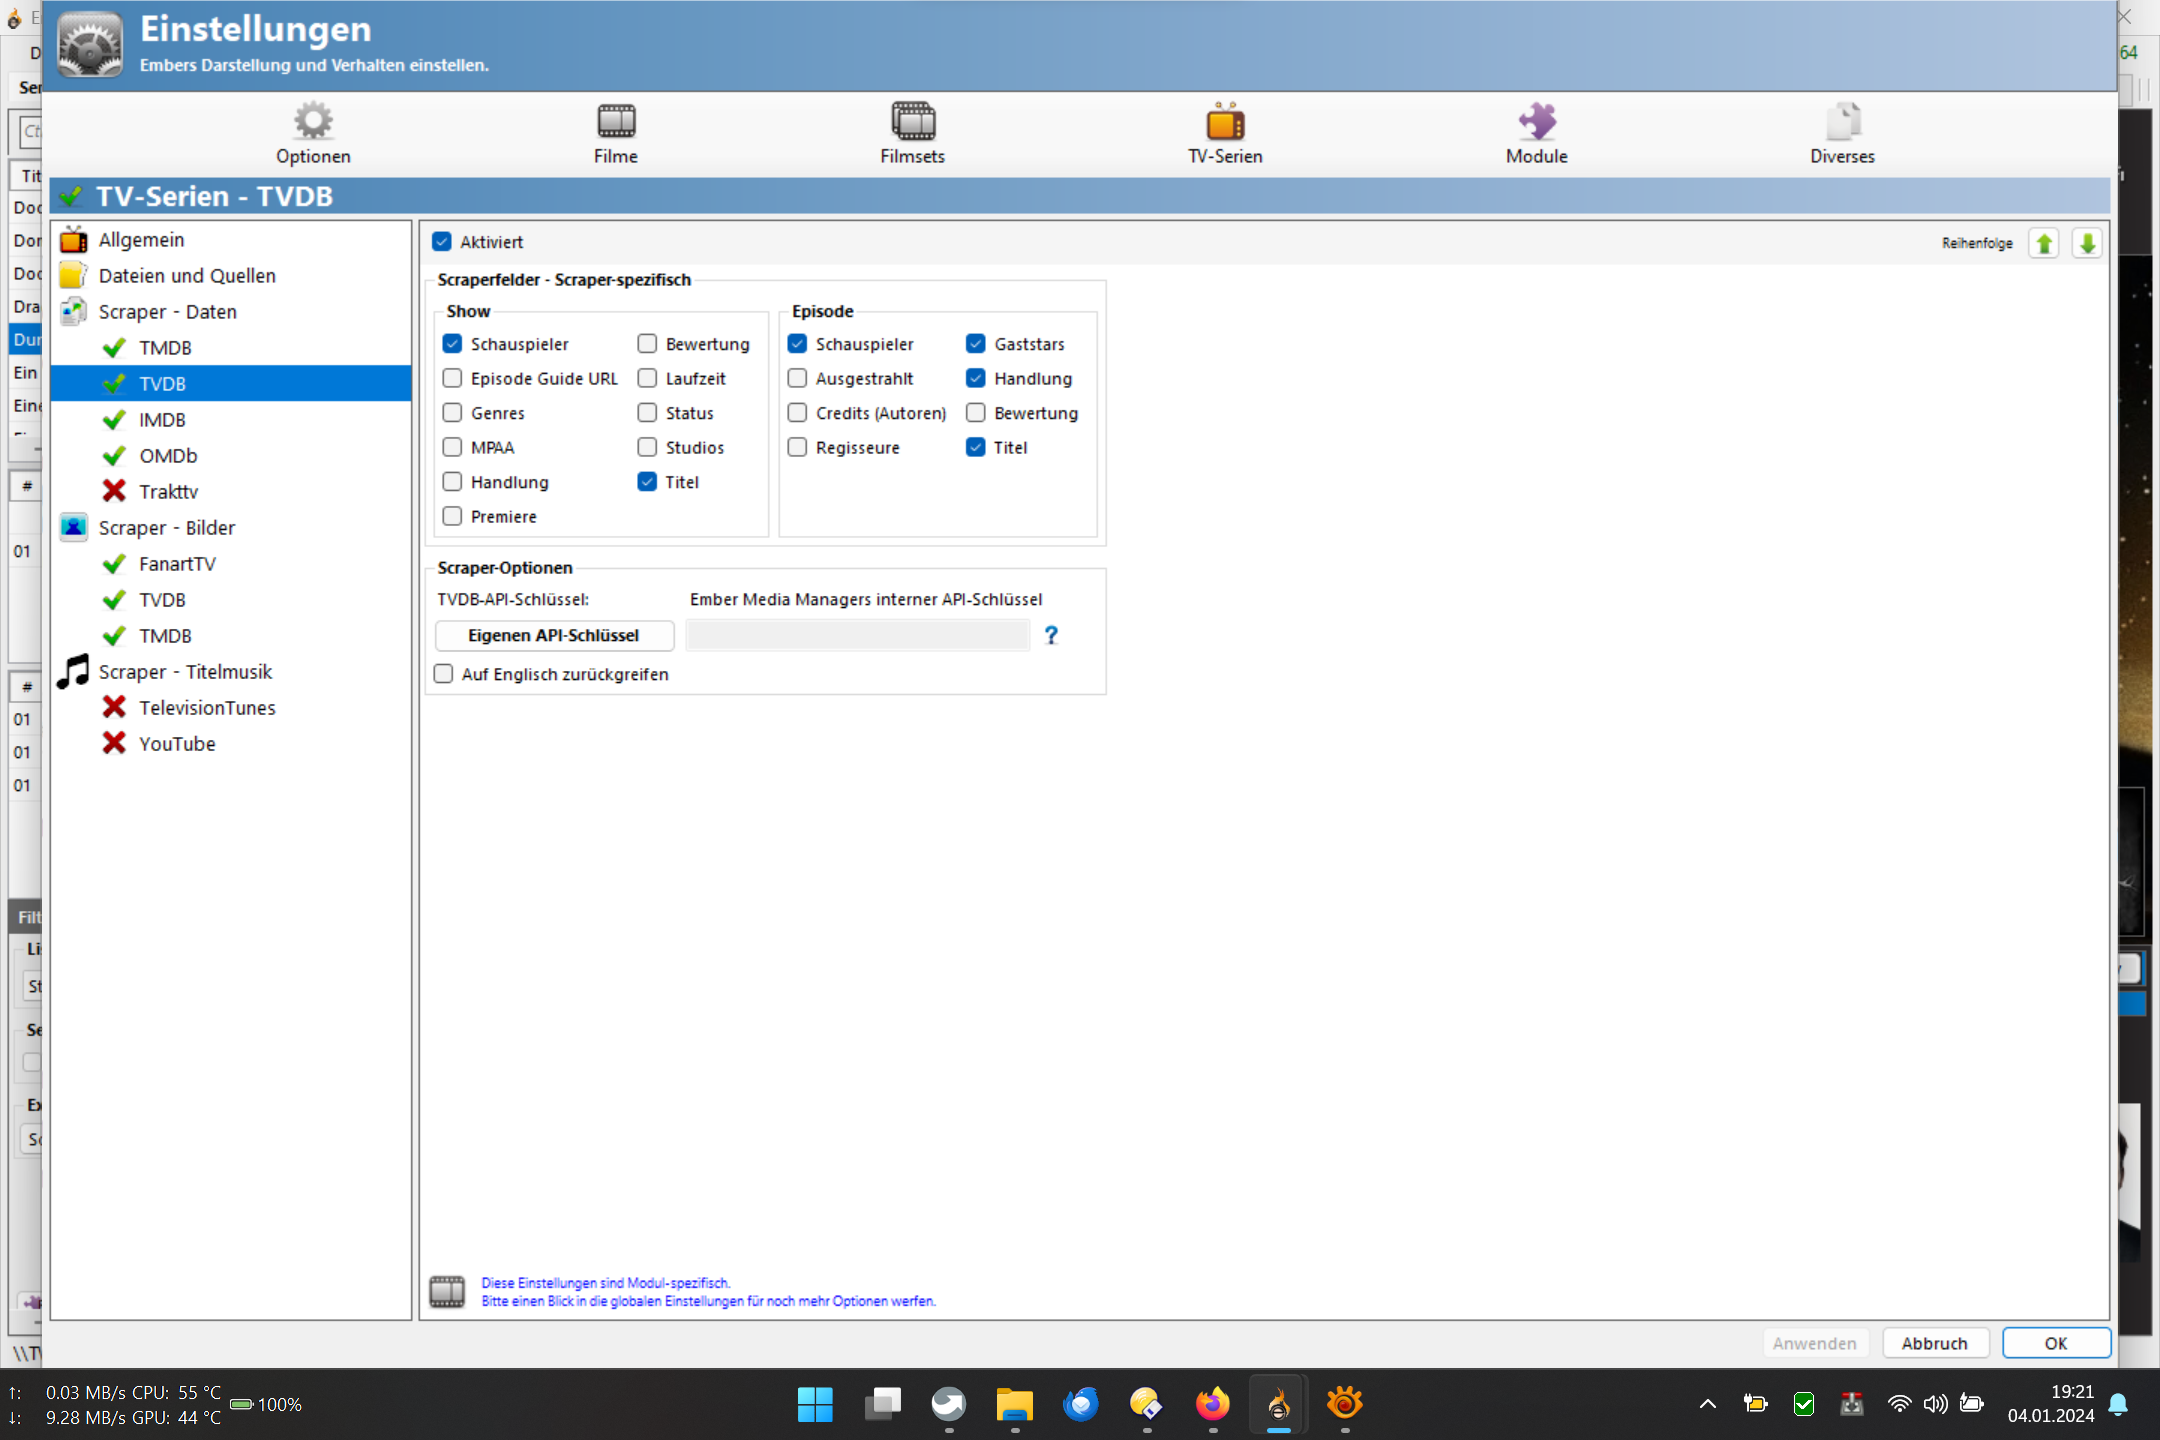This screenshot has width=2160, height=1440.
Task: Open the notification bell in the taskbar
Action: 2118,1404
